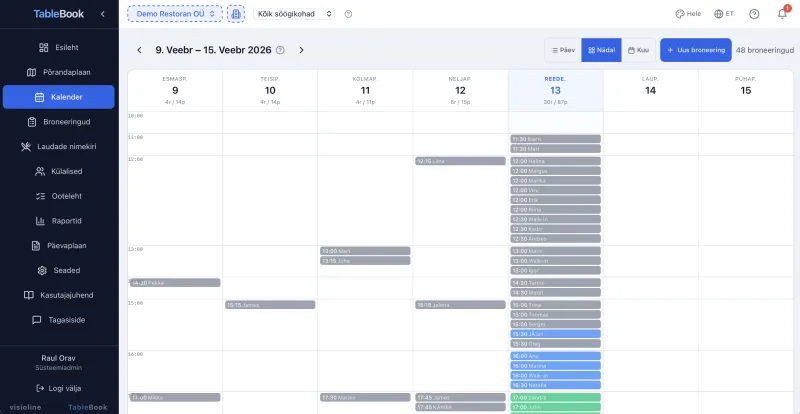Open Thursday's 15:15 Jelena booking
The height and width of the screenshot is (414, 800).
(x=460, y=305)
